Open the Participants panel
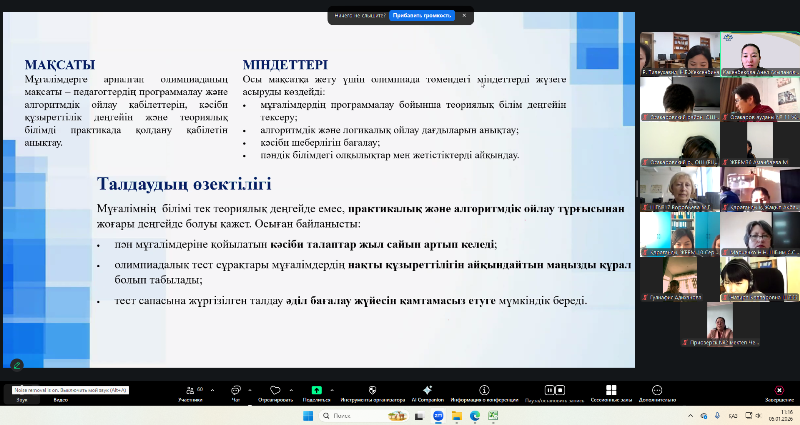Image resolution: width=800 pixels, height=425 pixels. tap(188, 389)
